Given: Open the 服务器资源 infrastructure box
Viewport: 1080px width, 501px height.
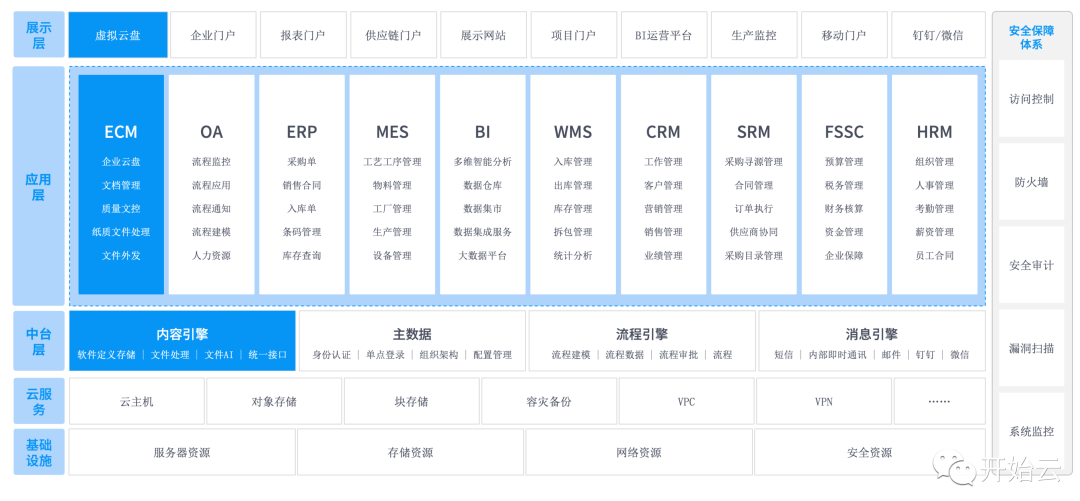Looking at the screenshot, I should click(x=182, y=453).
